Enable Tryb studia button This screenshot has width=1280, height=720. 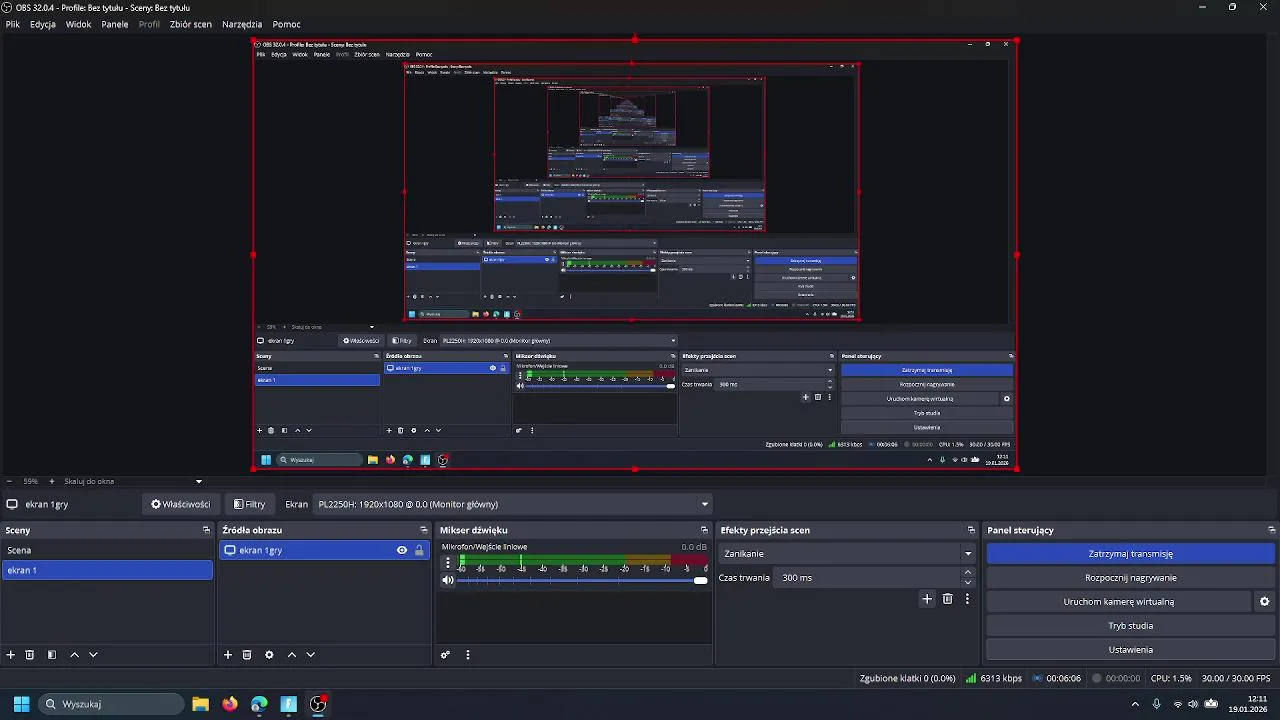[1131, 626]
